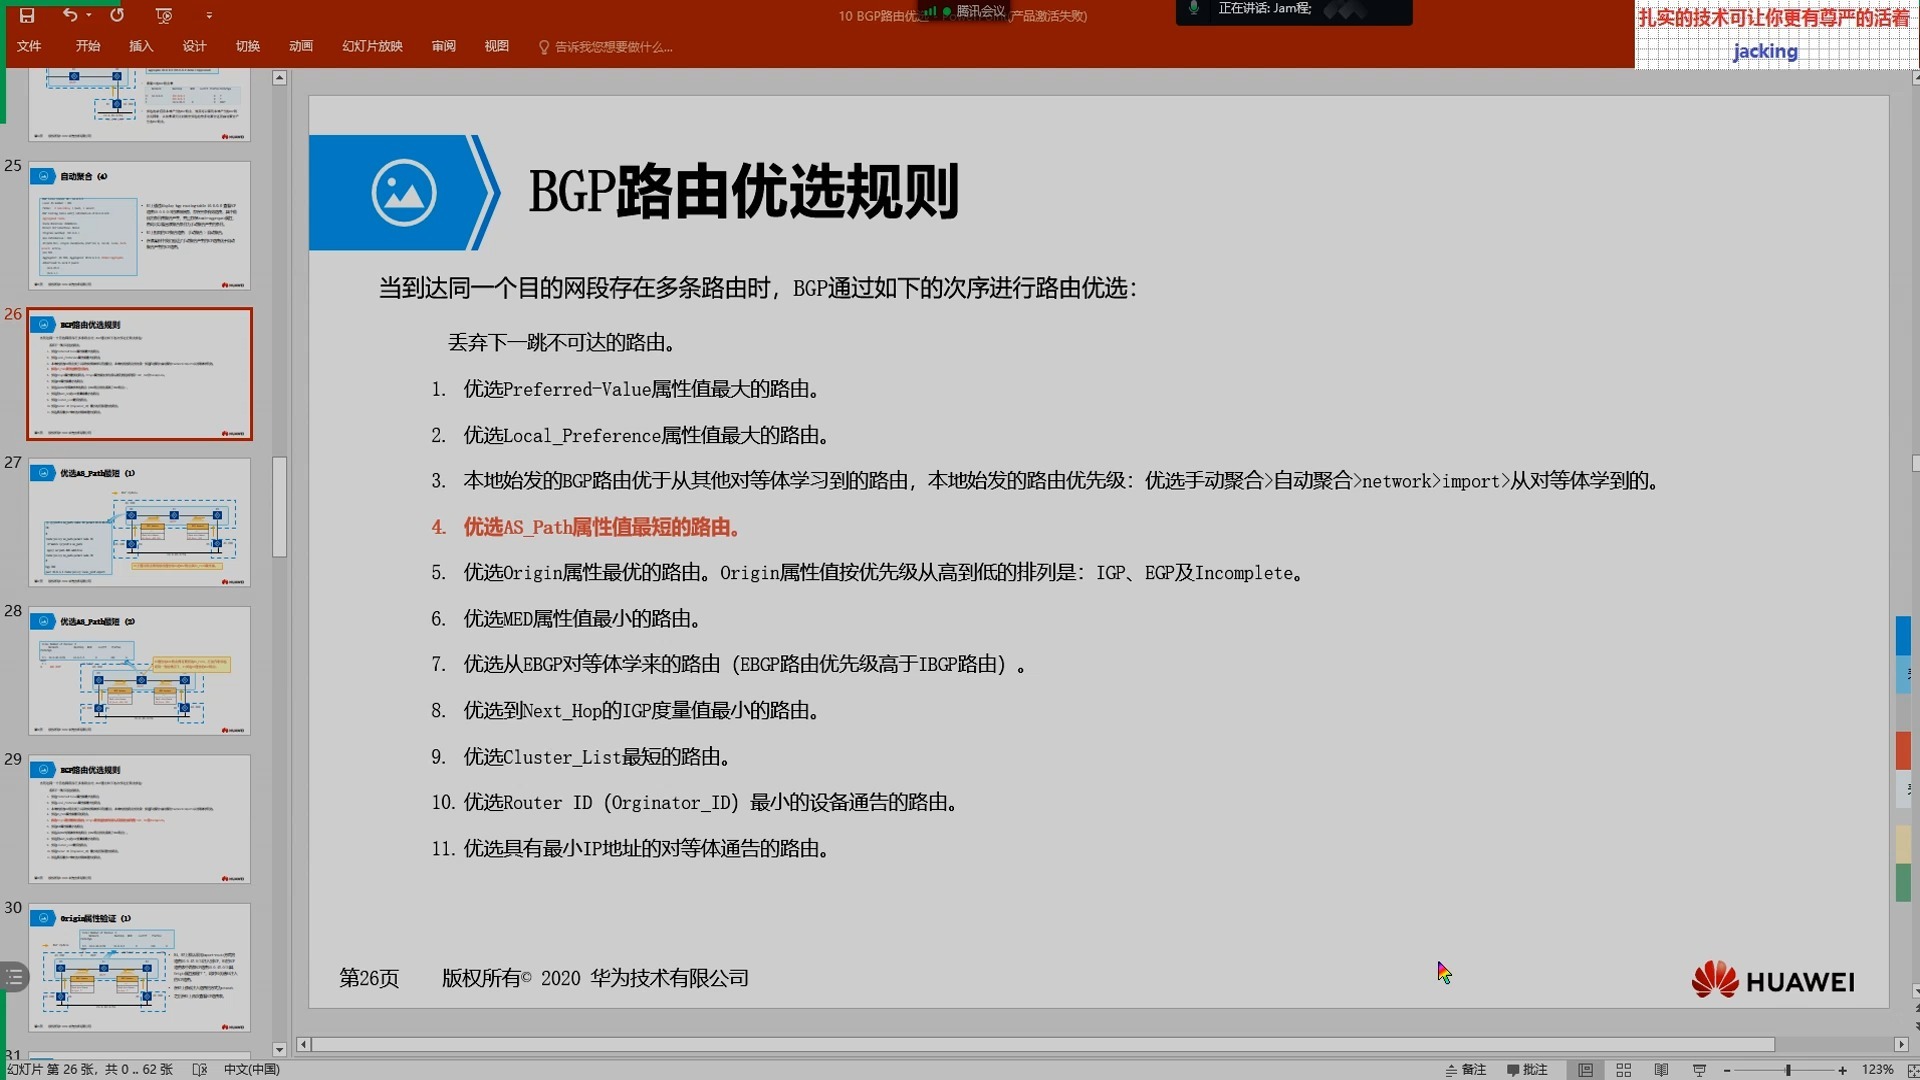Click the zoom out minus button
The height and width of the screenshot is (1080, 1920).
tap(1727, 1070)
